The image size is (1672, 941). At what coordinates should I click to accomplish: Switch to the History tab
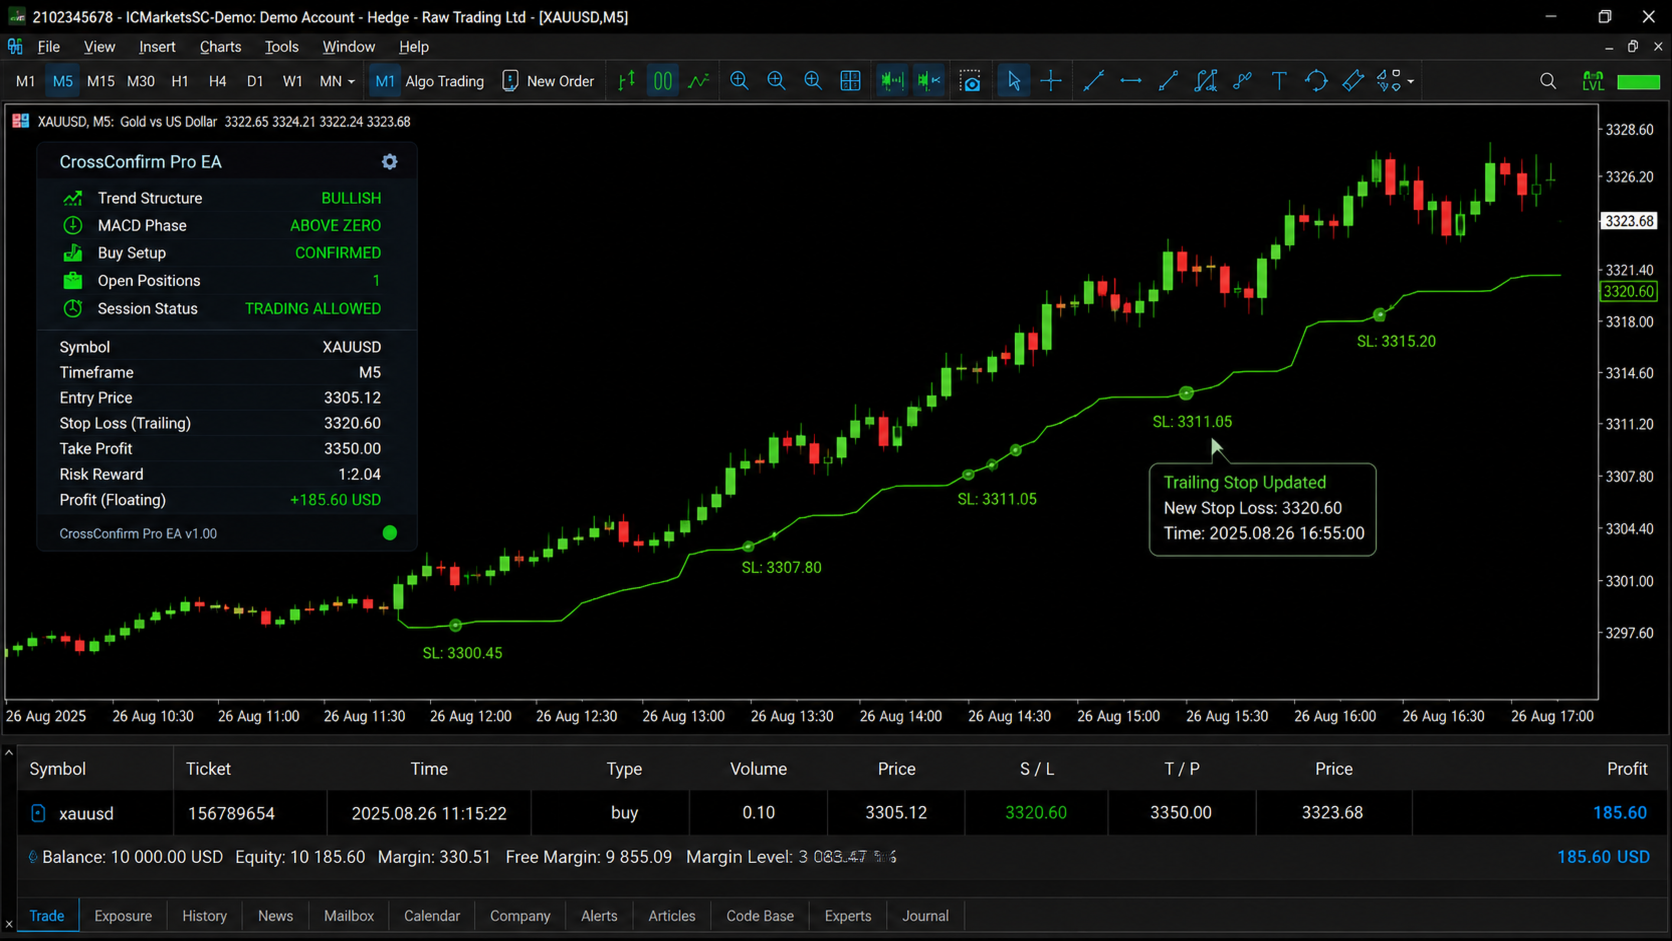click(205, 916)
